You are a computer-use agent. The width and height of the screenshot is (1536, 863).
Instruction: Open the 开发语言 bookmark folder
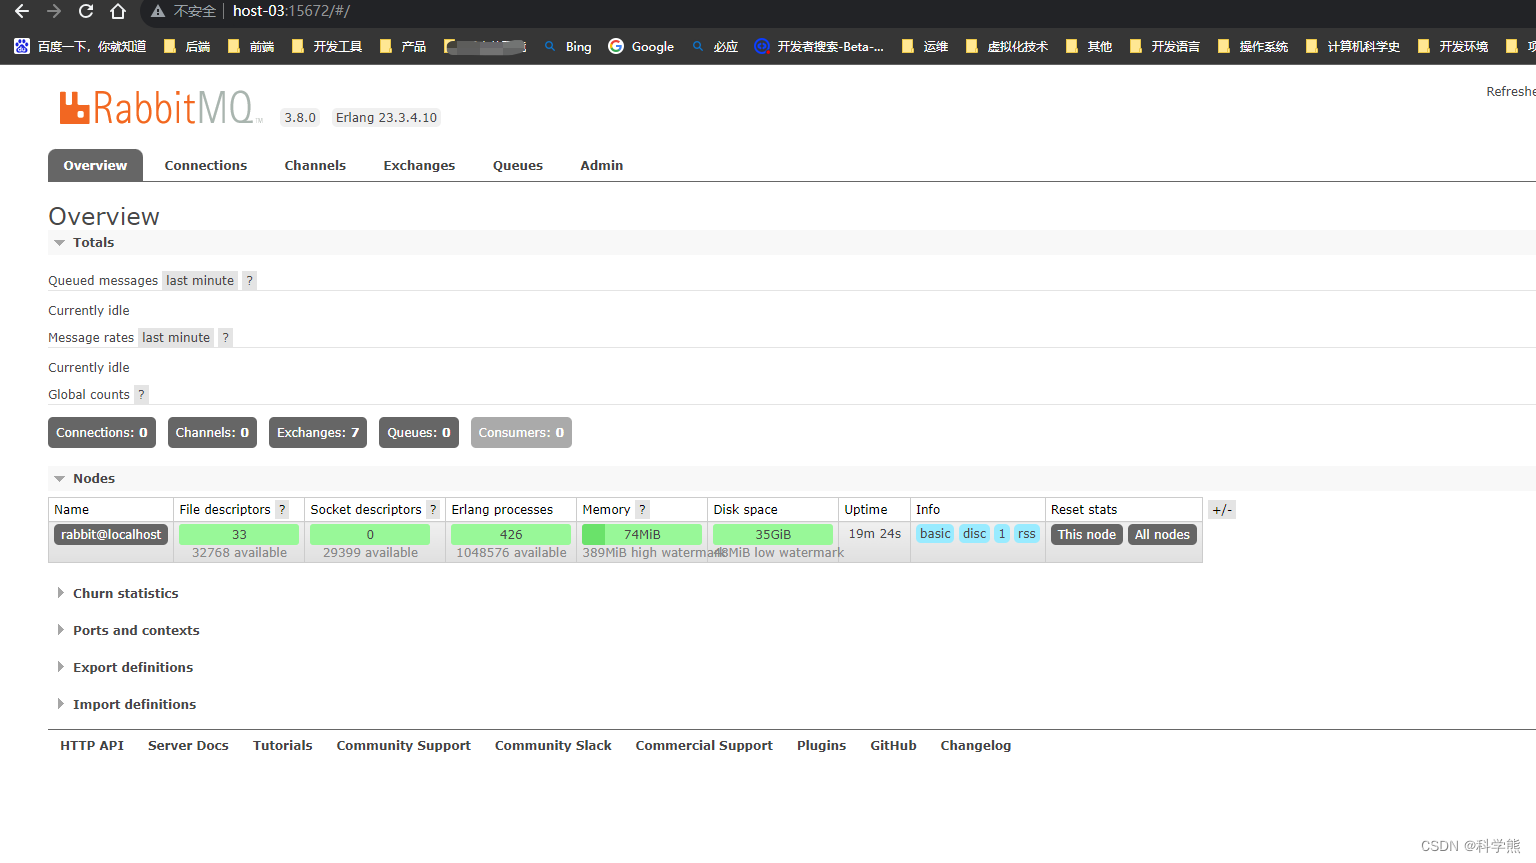pos(1165,46)
